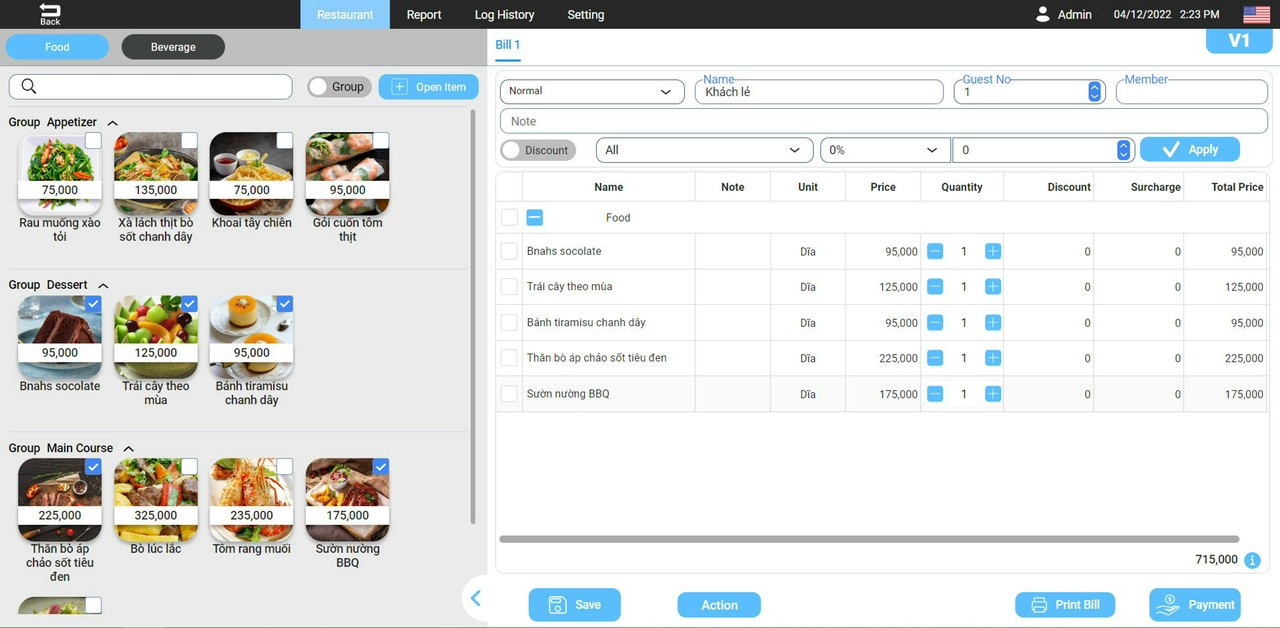Decrease quantity of Bnahs socolate with minus
Viewport: 1280px width, 628px height.
935,251
